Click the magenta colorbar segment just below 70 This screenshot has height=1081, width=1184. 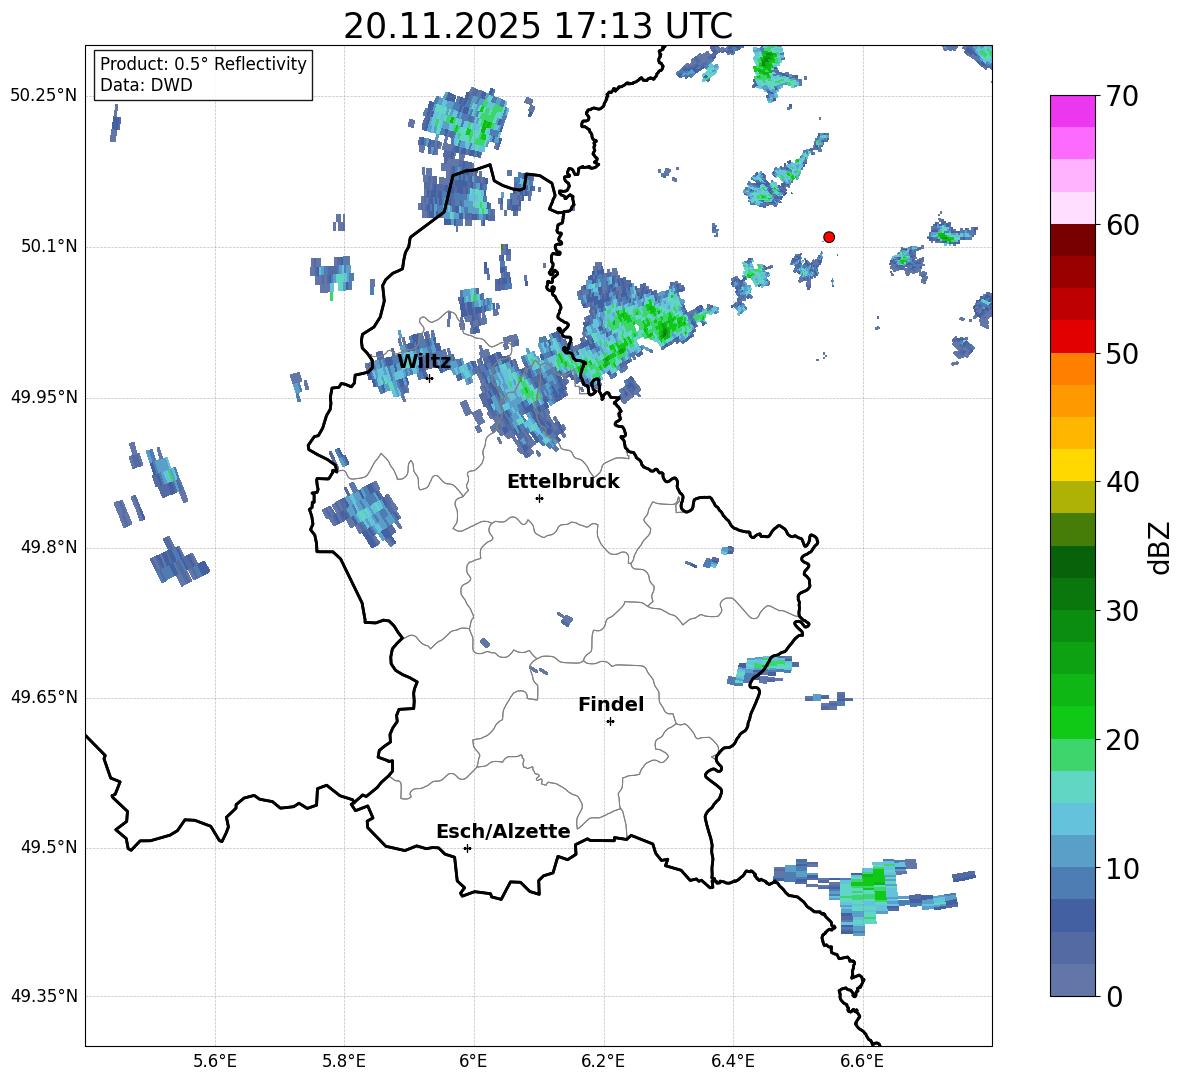coord(1072,111)
